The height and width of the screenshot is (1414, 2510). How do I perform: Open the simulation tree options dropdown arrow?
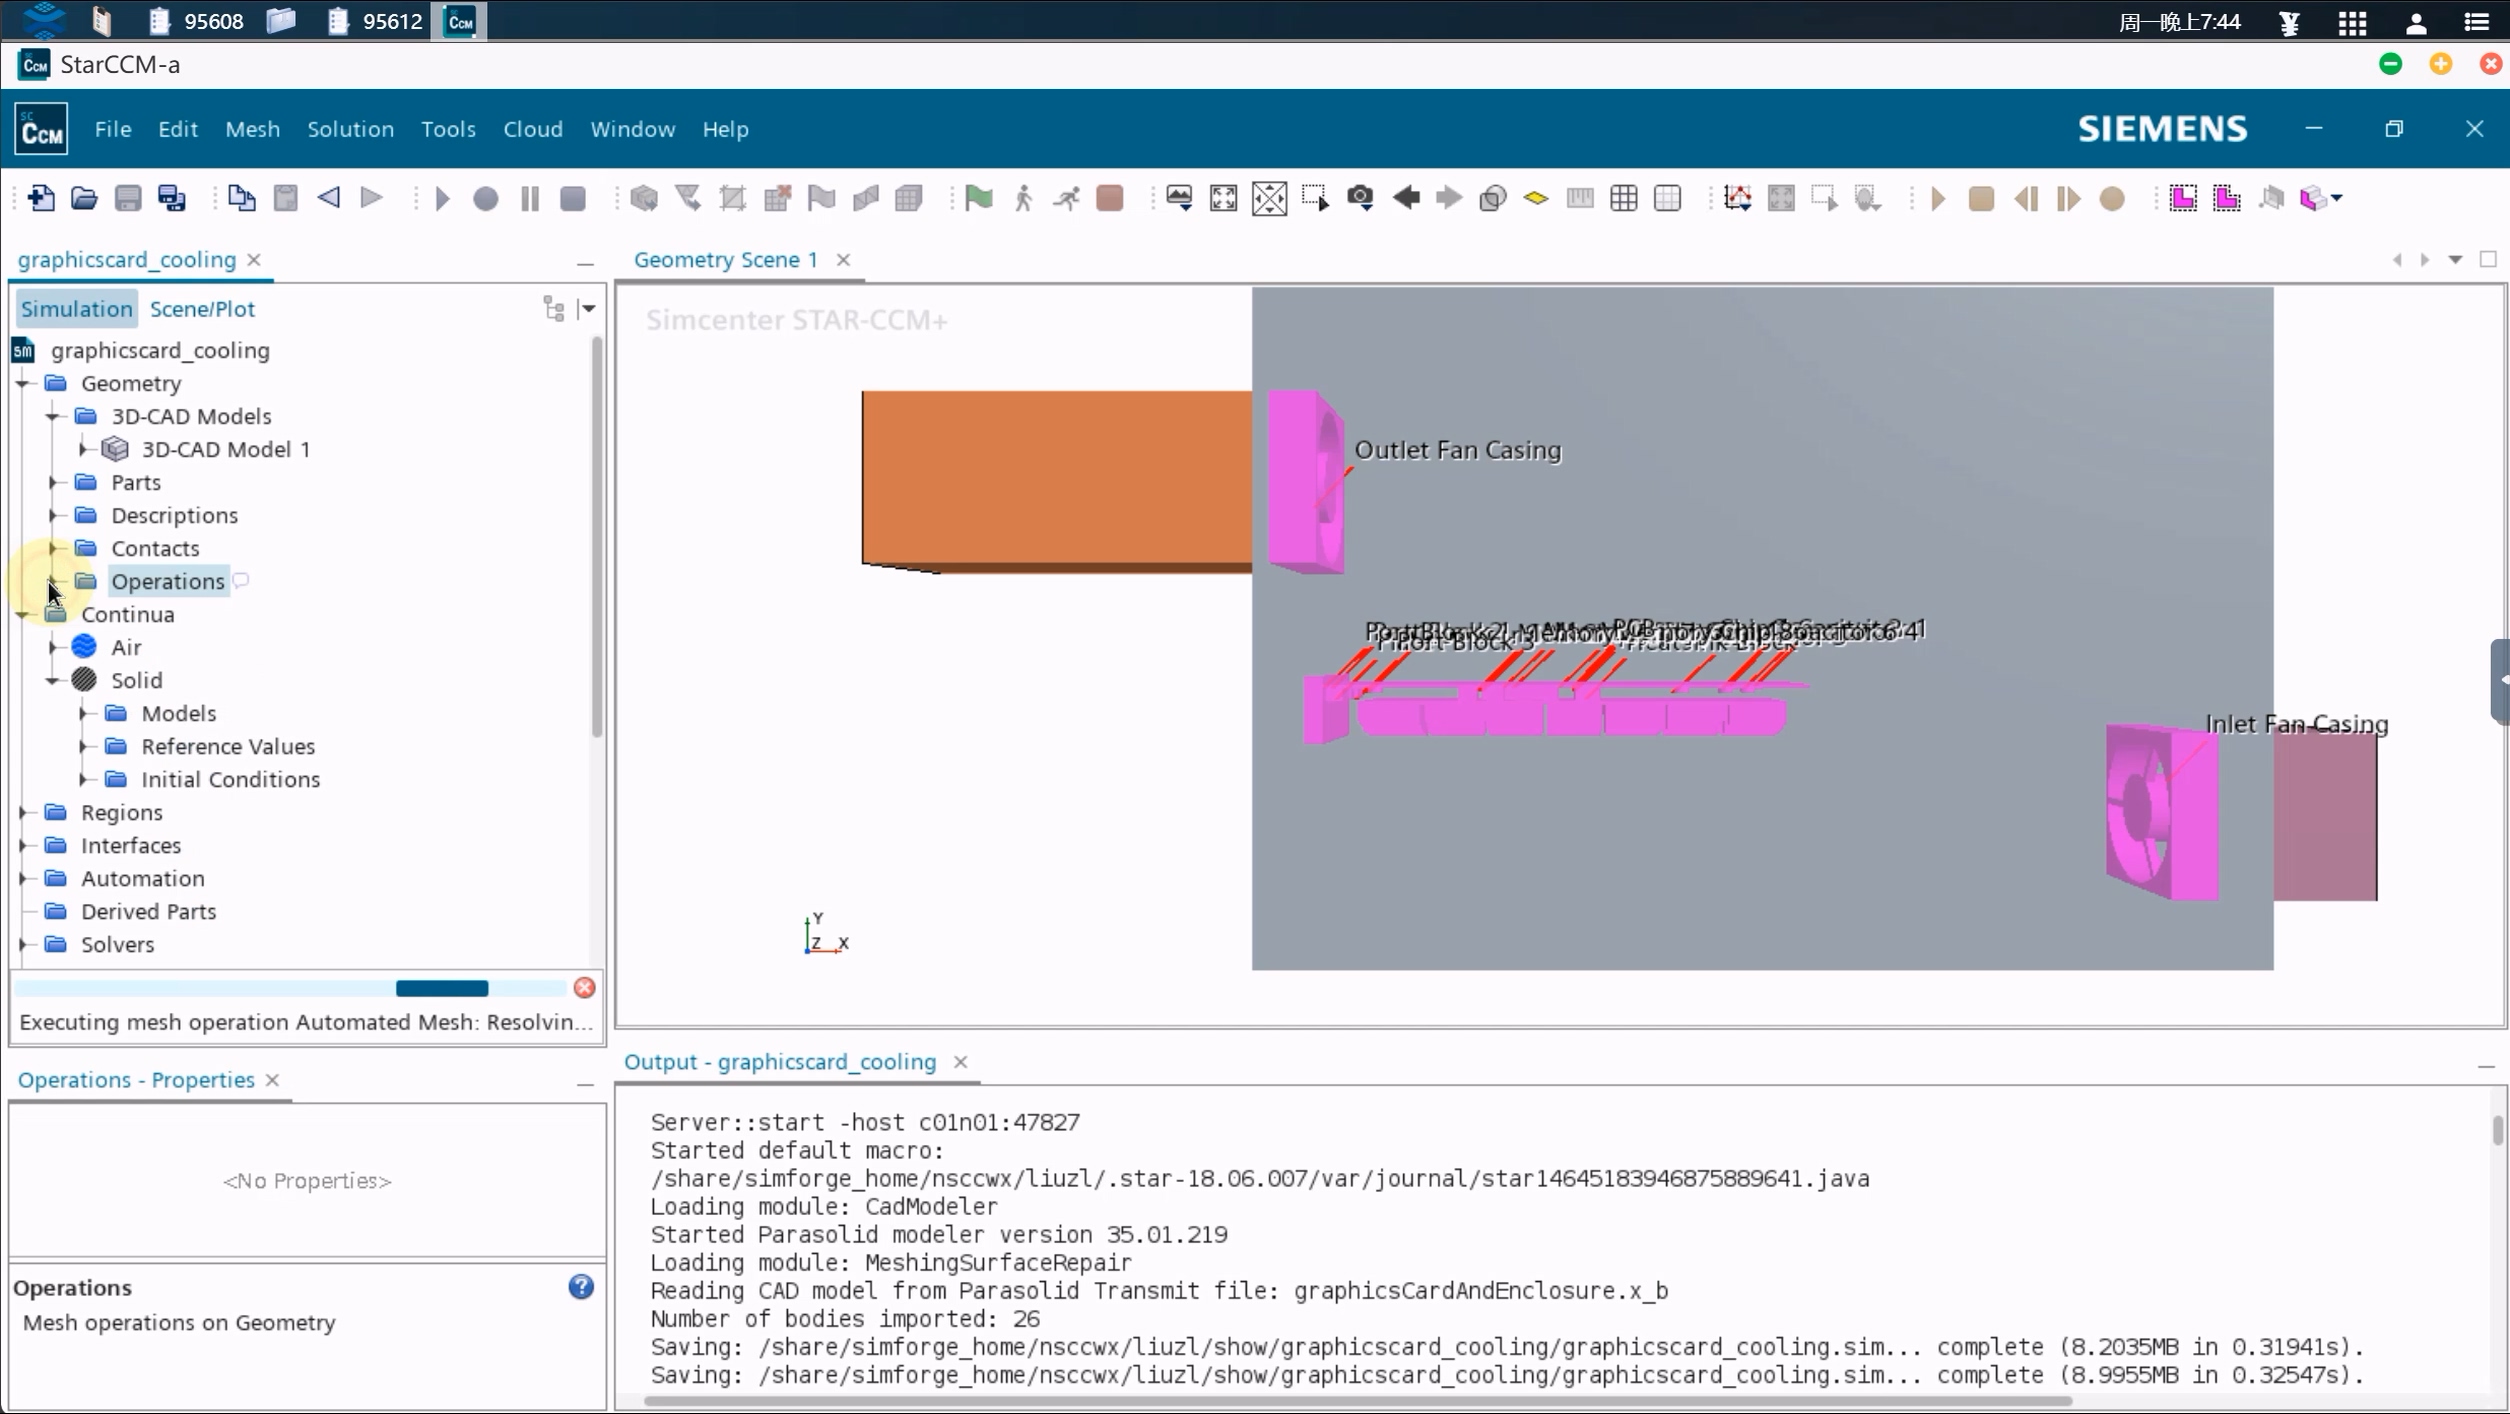[x=588, y=309]
